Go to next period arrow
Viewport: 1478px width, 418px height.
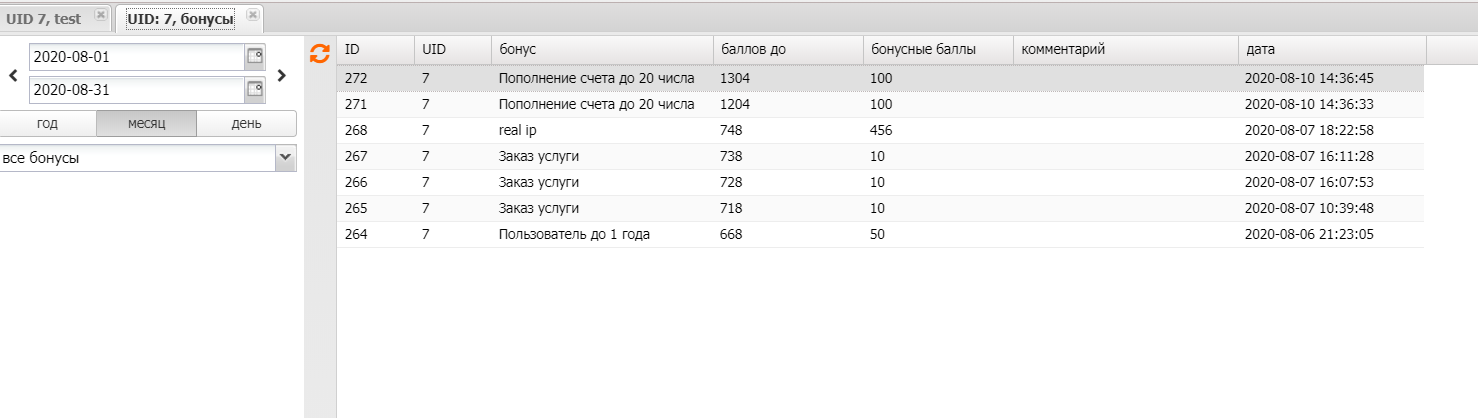[282, 74]
